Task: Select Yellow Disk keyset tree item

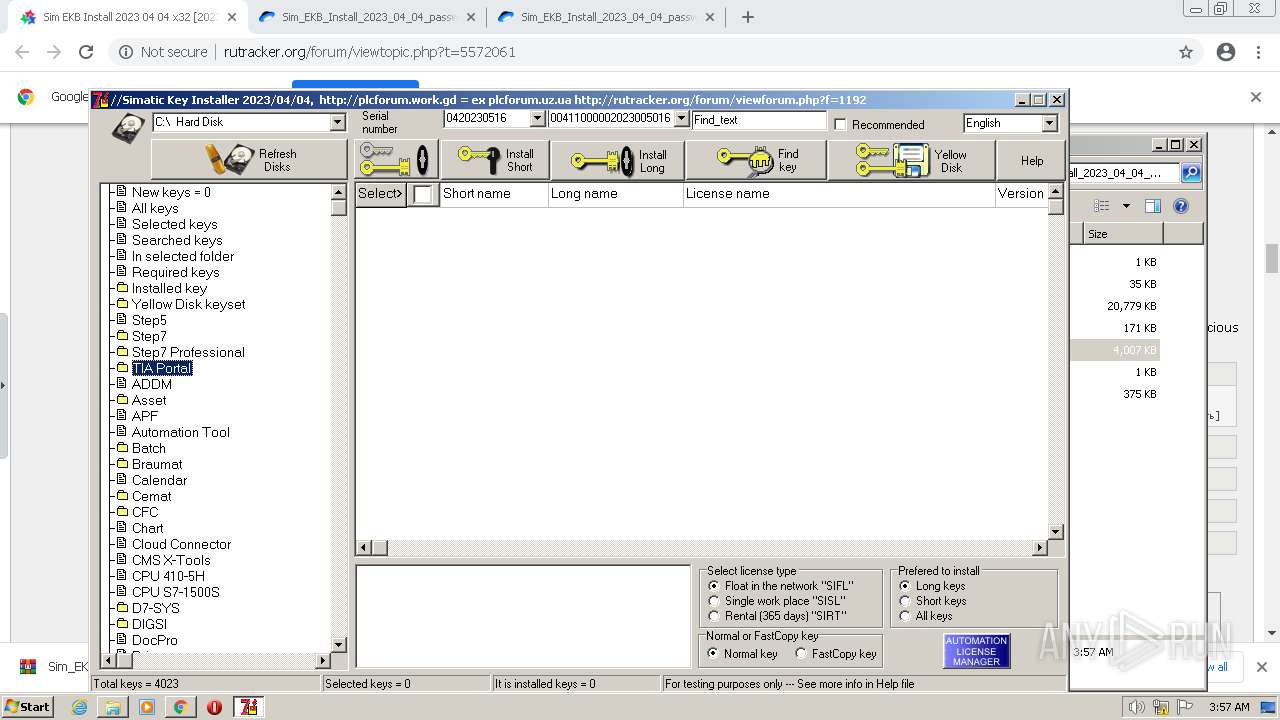Action: pos(188,304)
